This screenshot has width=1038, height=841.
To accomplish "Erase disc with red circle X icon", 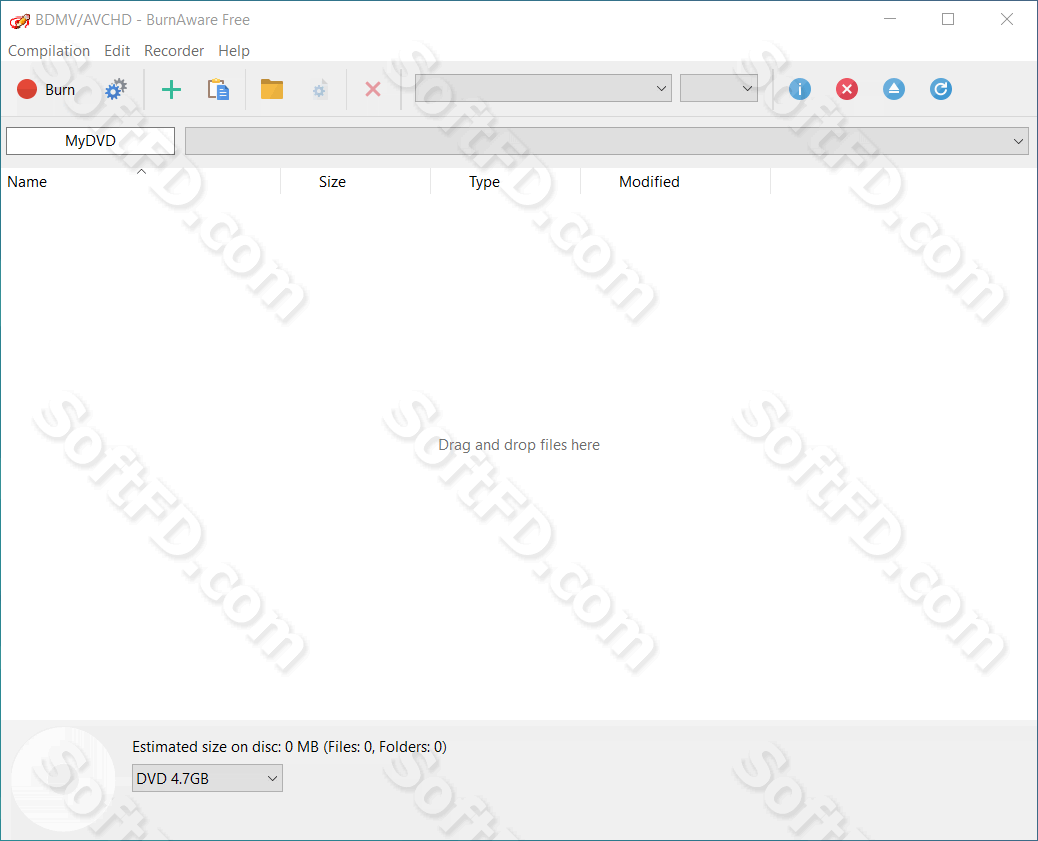I will click(x=847, y=89).
